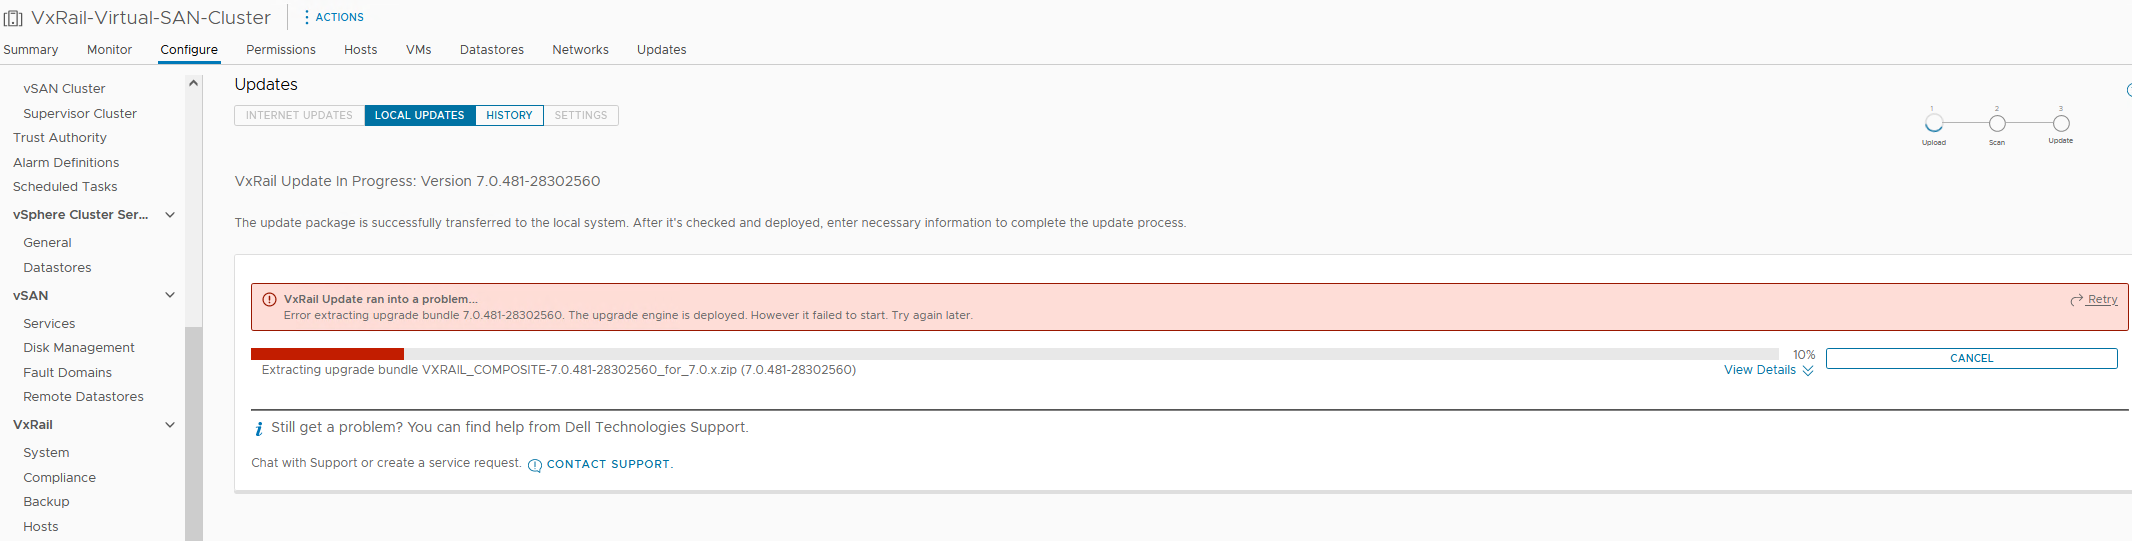Click the red error alert icon
Screen dimensions: 2132x541
pos(269,299)
